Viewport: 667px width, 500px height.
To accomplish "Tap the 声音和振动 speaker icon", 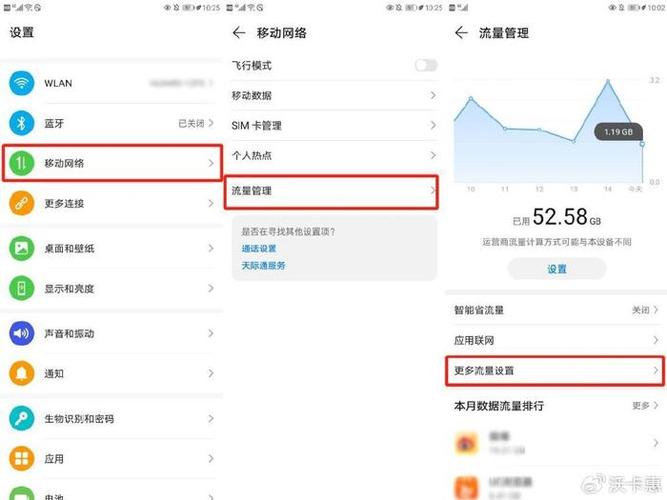I will [x=21, y=333].
